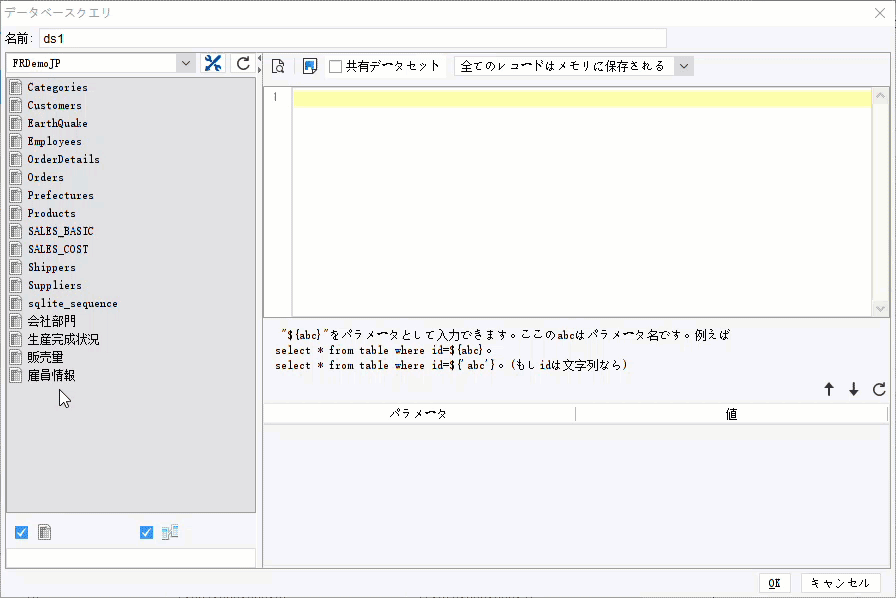The height and width of the screenshot is (598, 896).
Task: Click the Prefectures table icon
Action: coord(16,196)
